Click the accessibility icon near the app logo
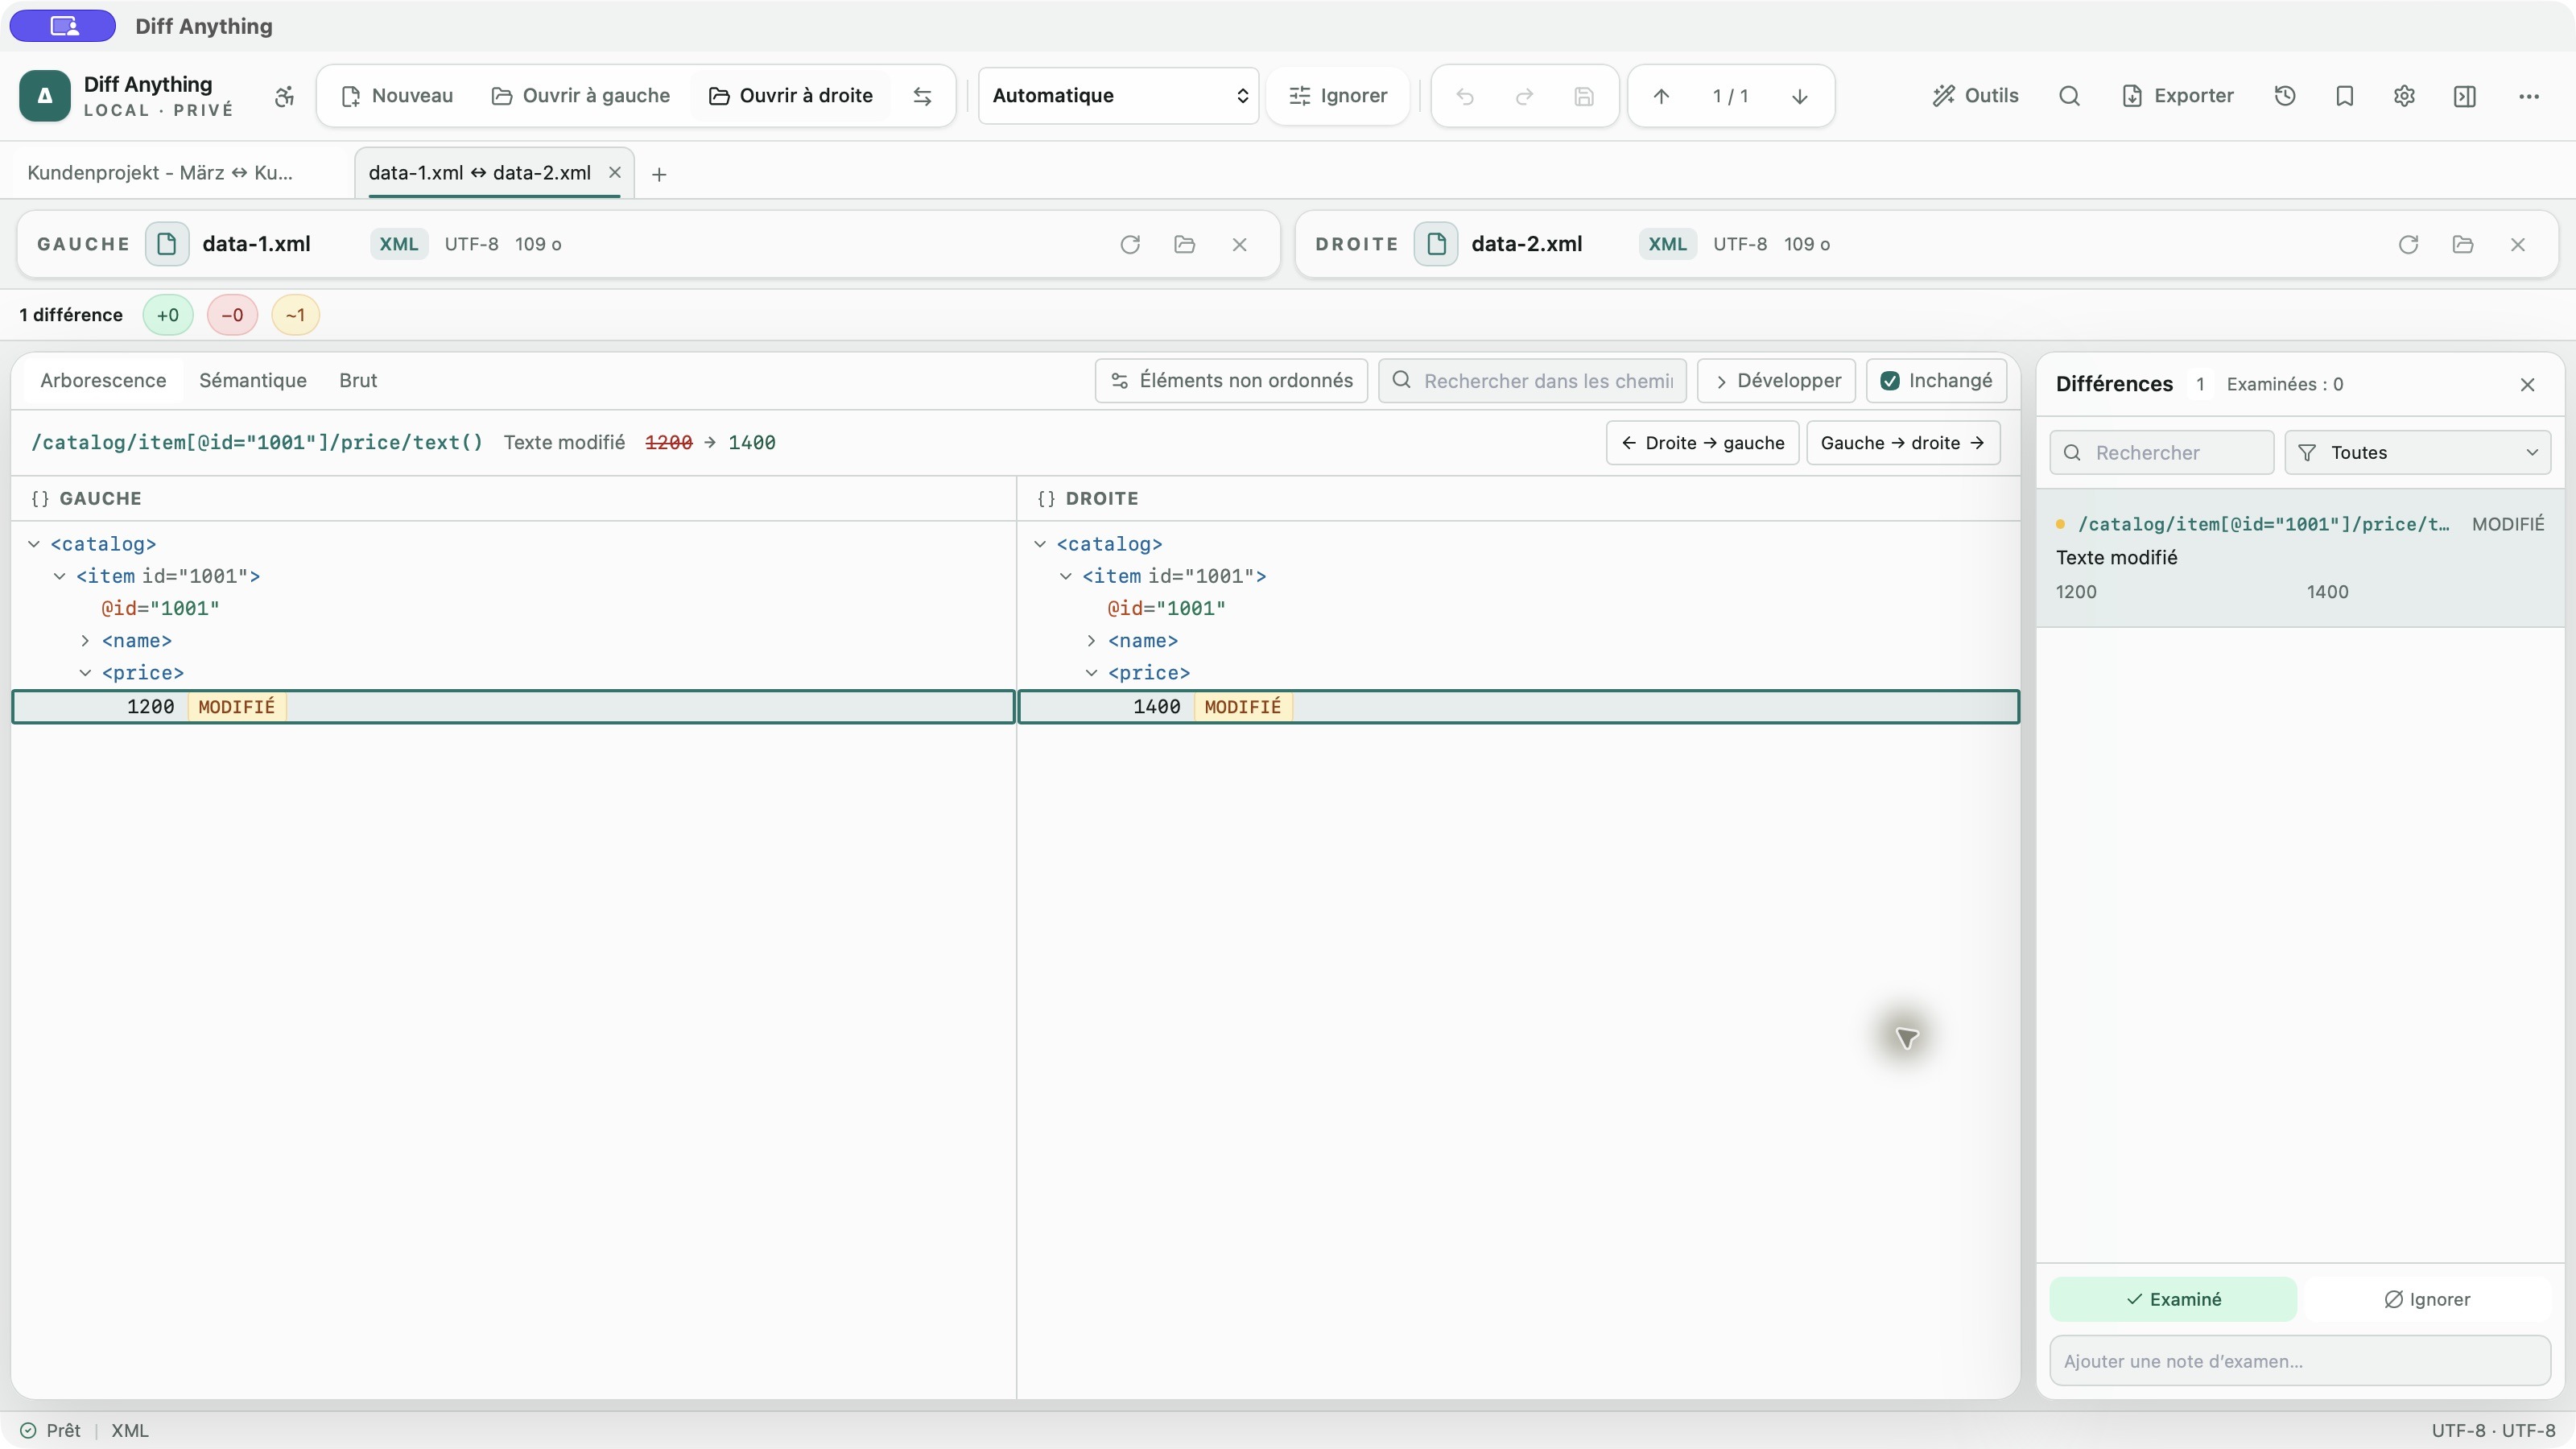 pos(285,96)
